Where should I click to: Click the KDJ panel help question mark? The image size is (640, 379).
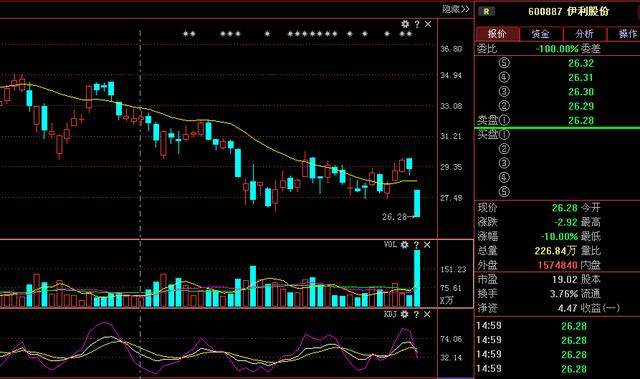pos(416,315)
